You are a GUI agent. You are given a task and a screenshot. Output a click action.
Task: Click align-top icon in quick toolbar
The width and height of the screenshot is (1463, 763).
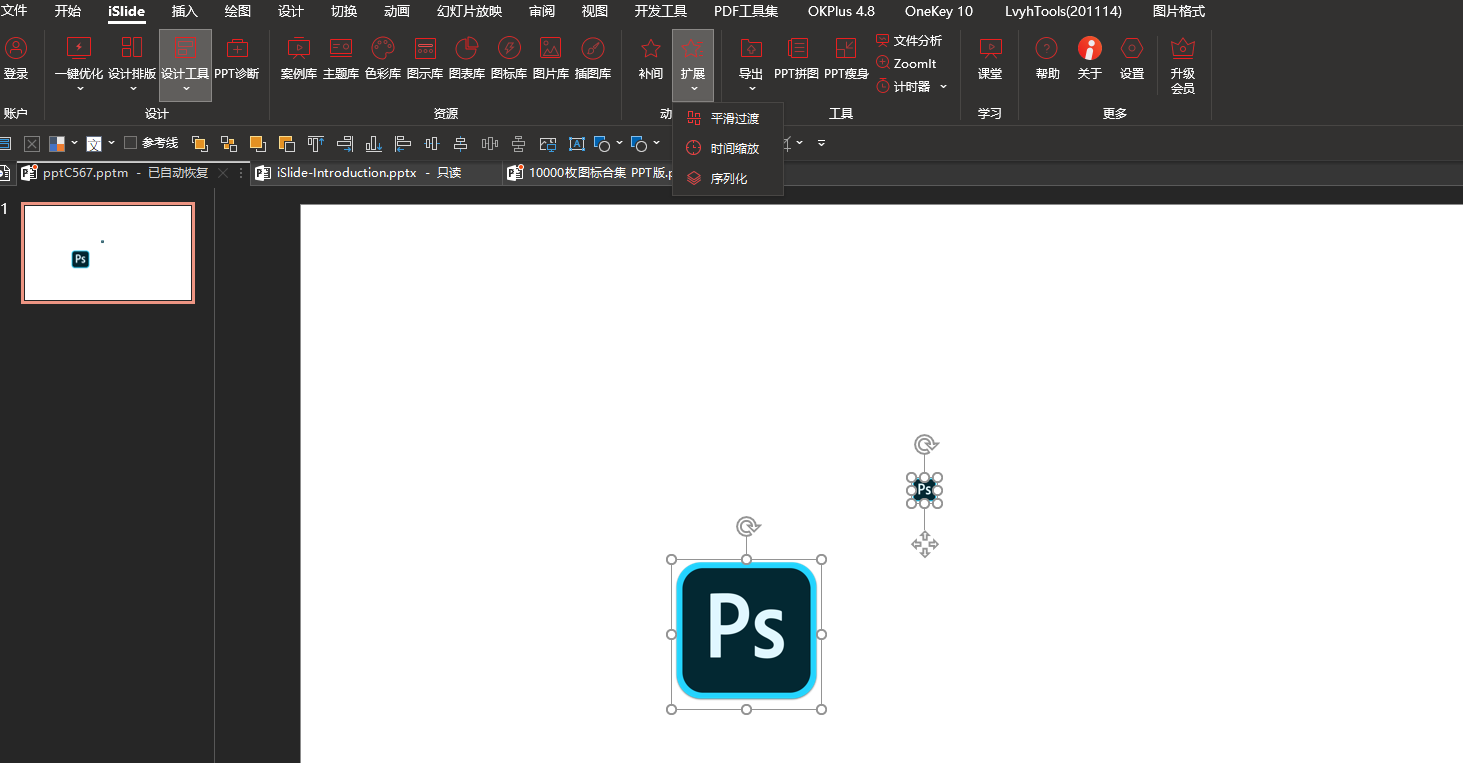315,143
